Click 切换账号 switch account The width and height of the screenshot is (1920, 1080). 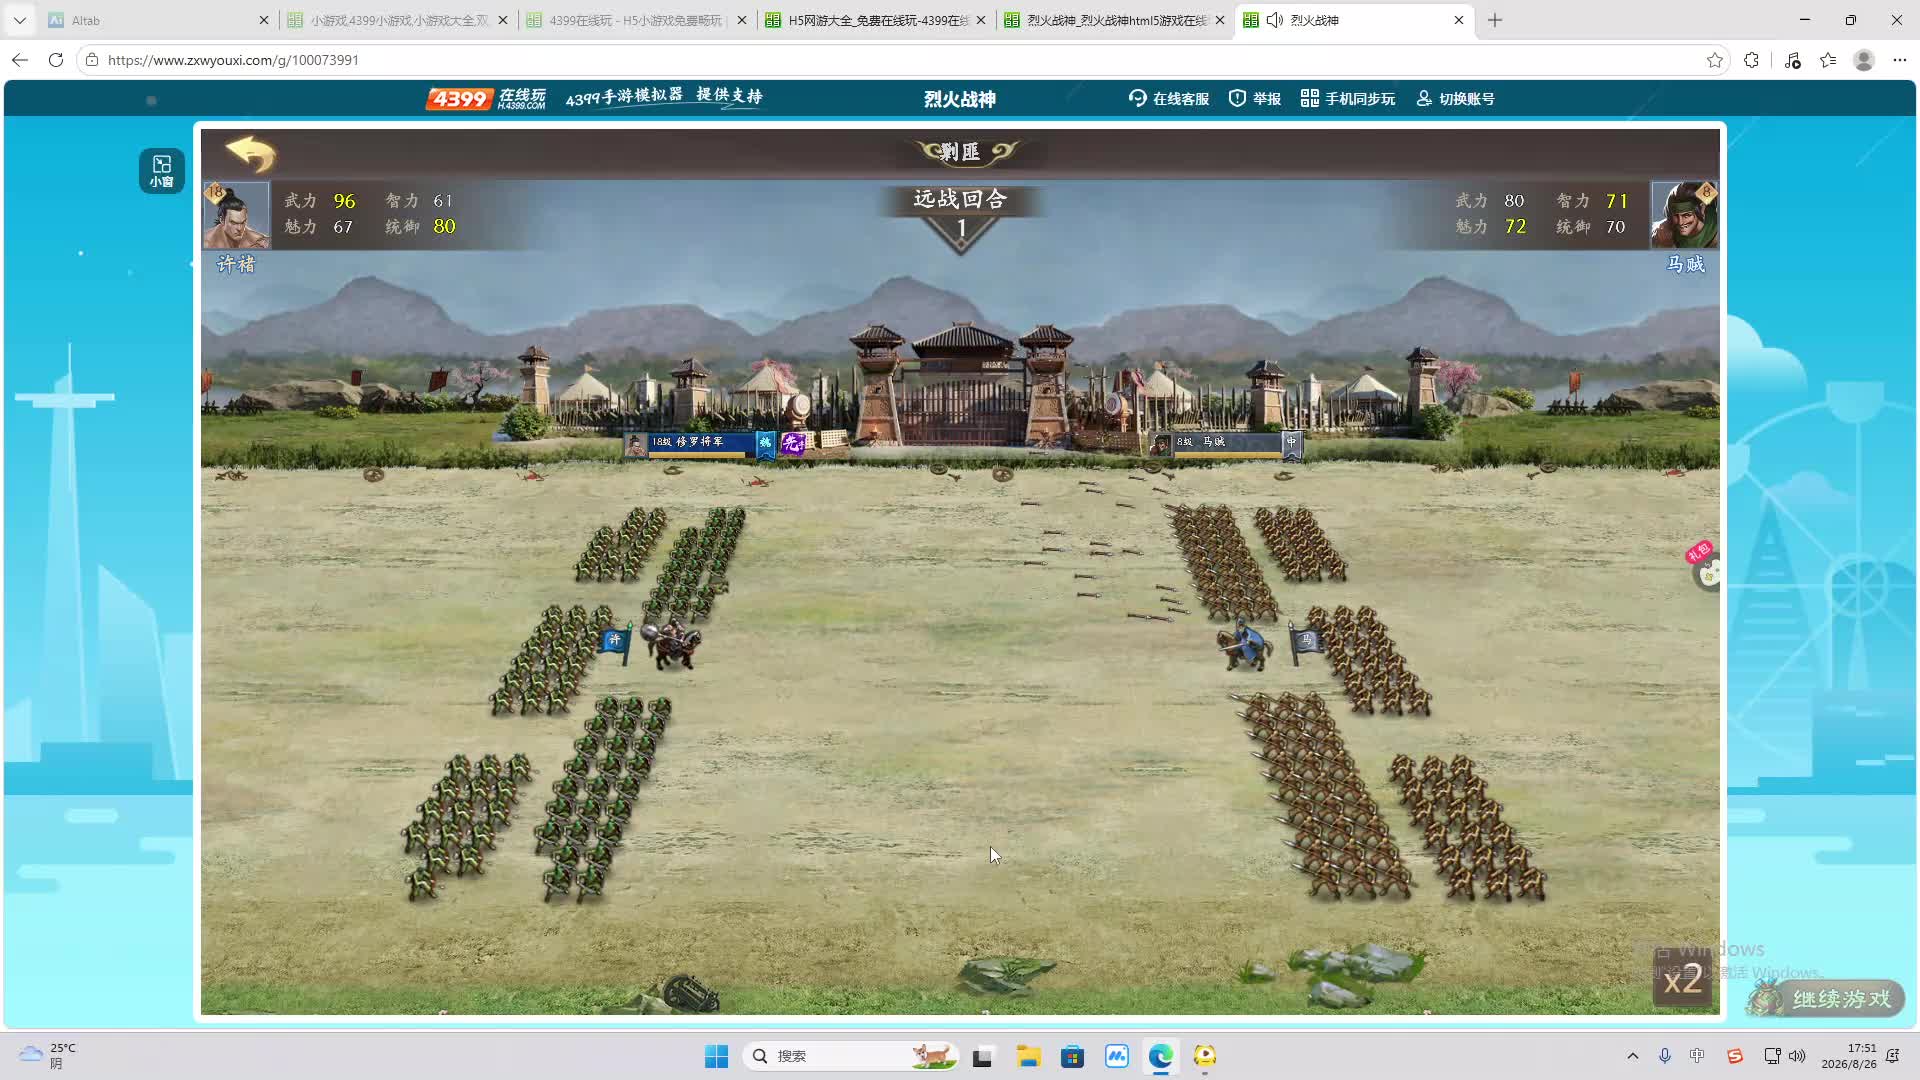tap(1455, 98)
